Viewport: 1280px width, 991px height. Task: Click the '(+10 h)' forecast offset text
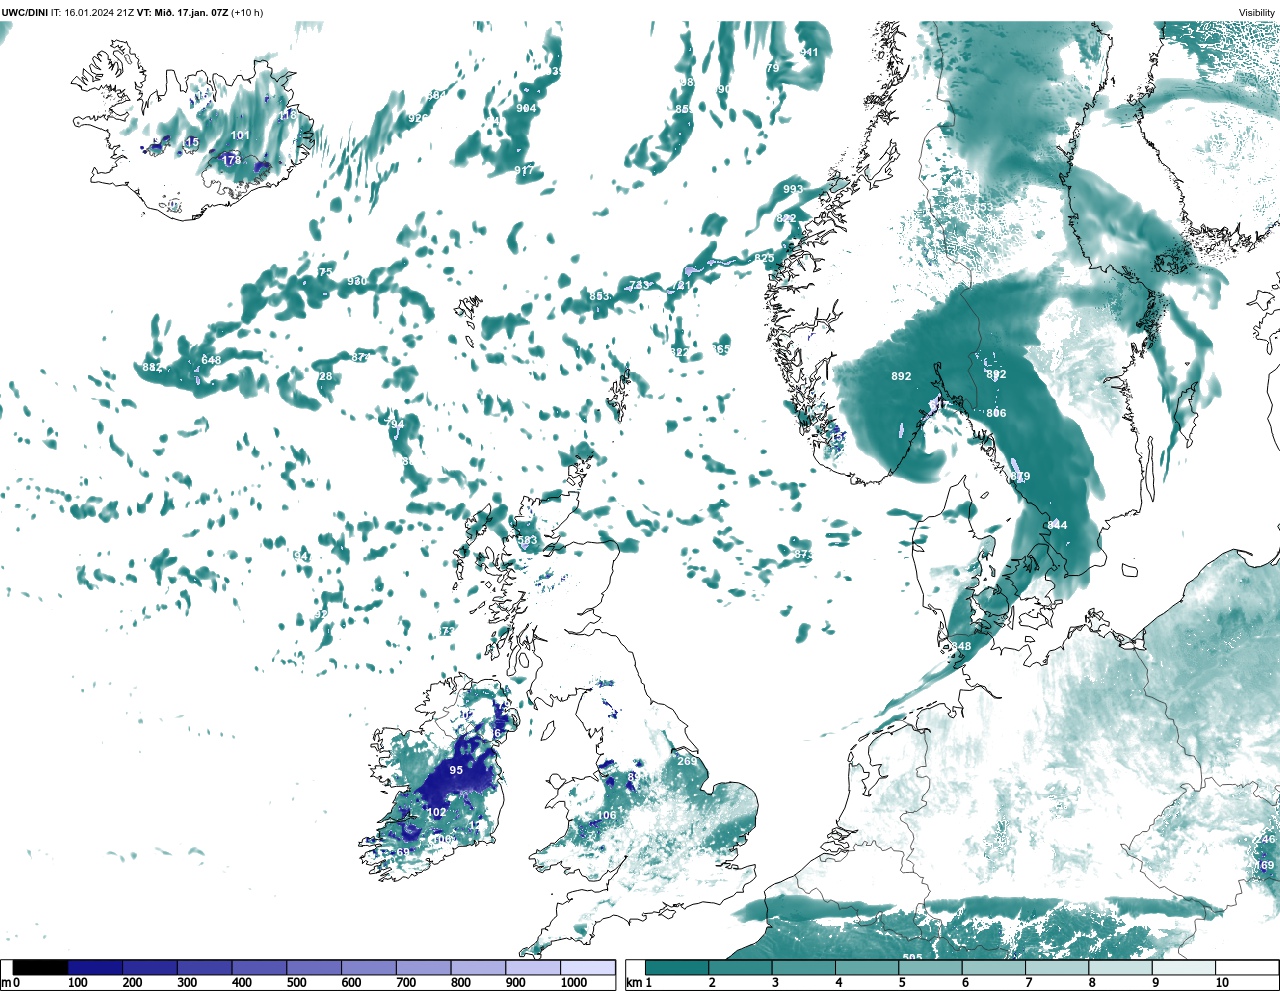click(247, 12)
